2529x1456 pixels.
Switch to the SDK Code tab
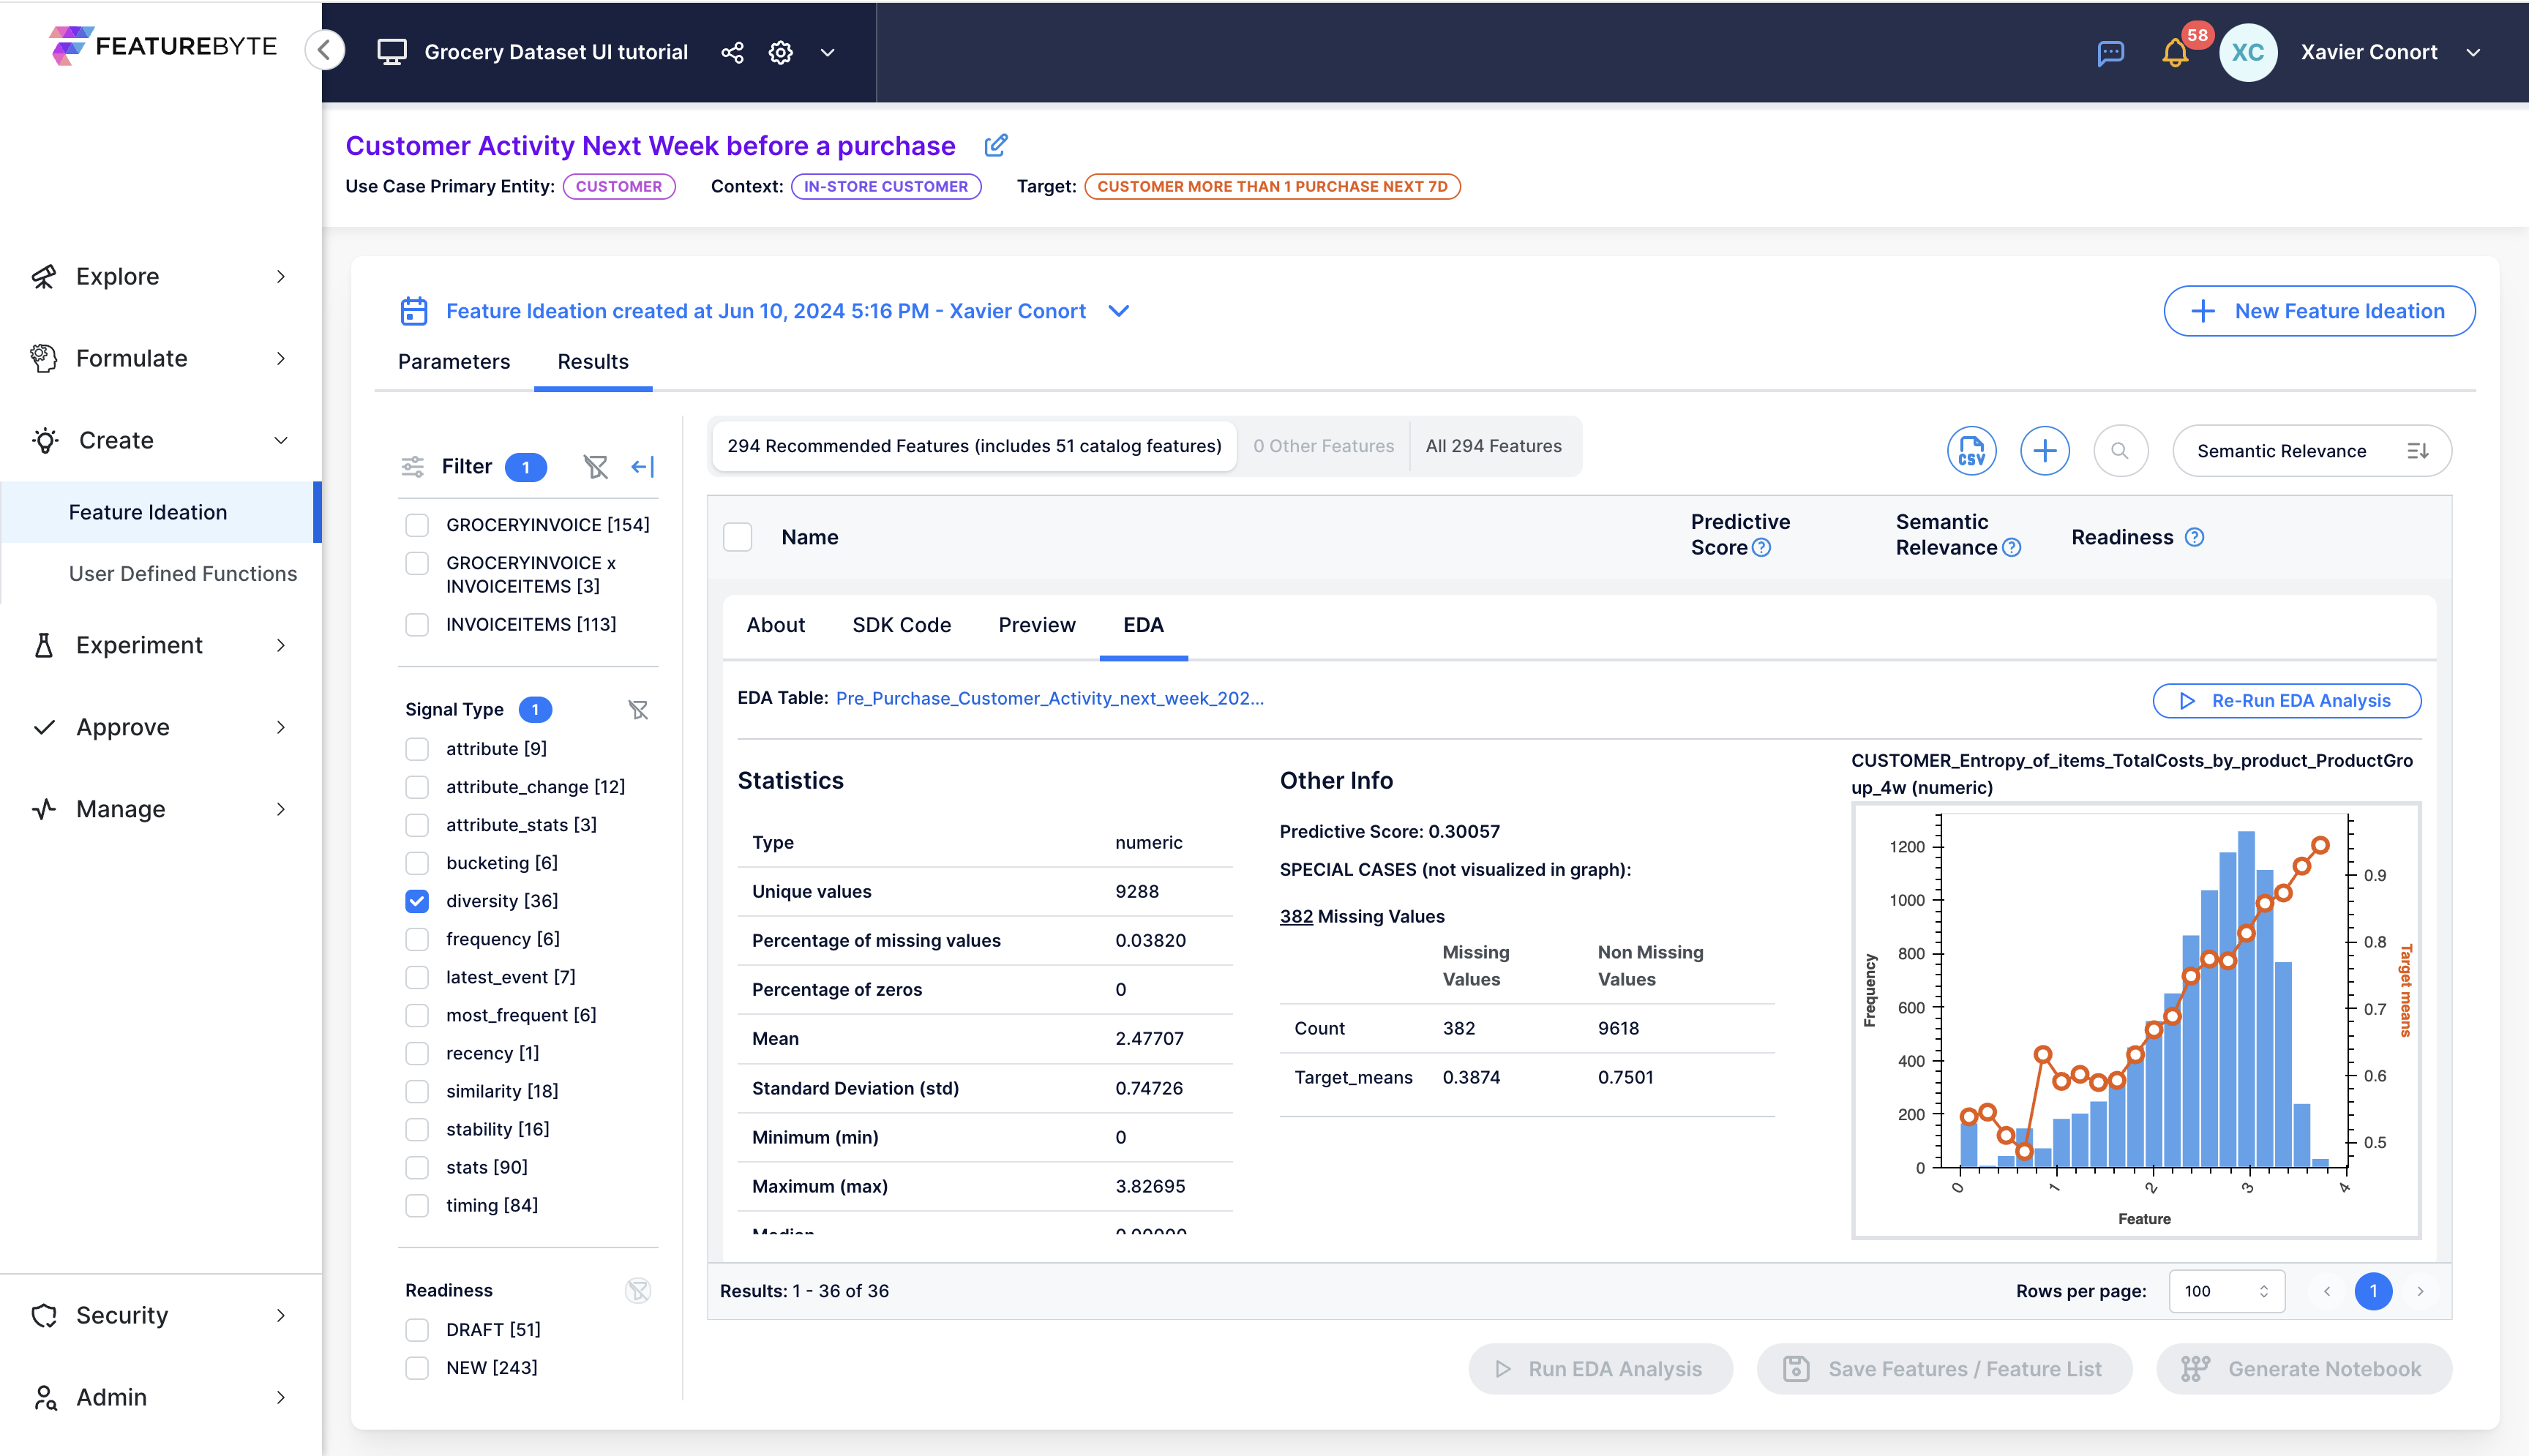tap(901, 625)
